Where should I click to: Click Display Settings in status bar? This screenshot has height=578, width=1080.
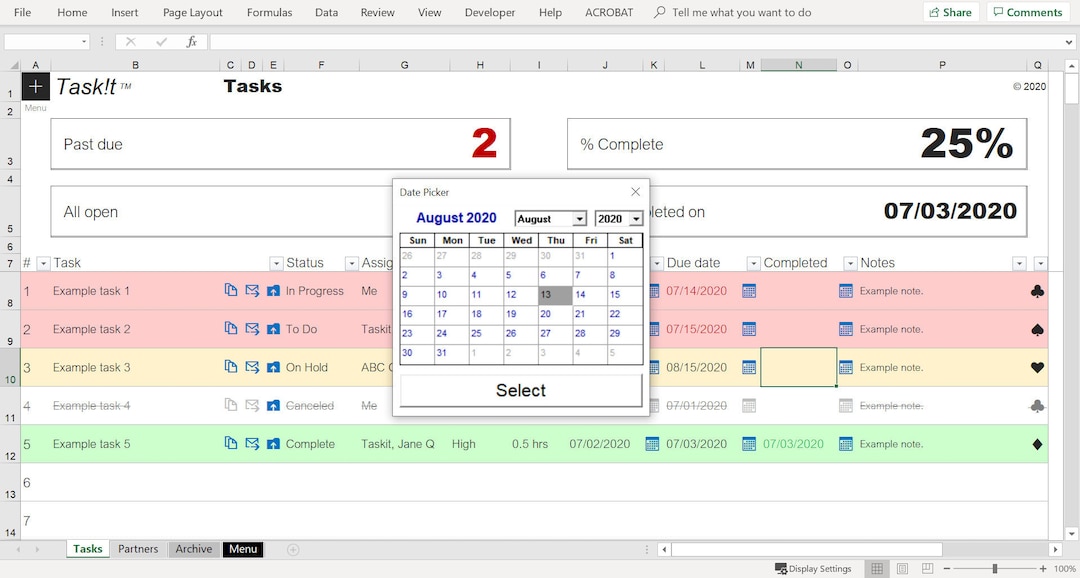pos(813,568)
